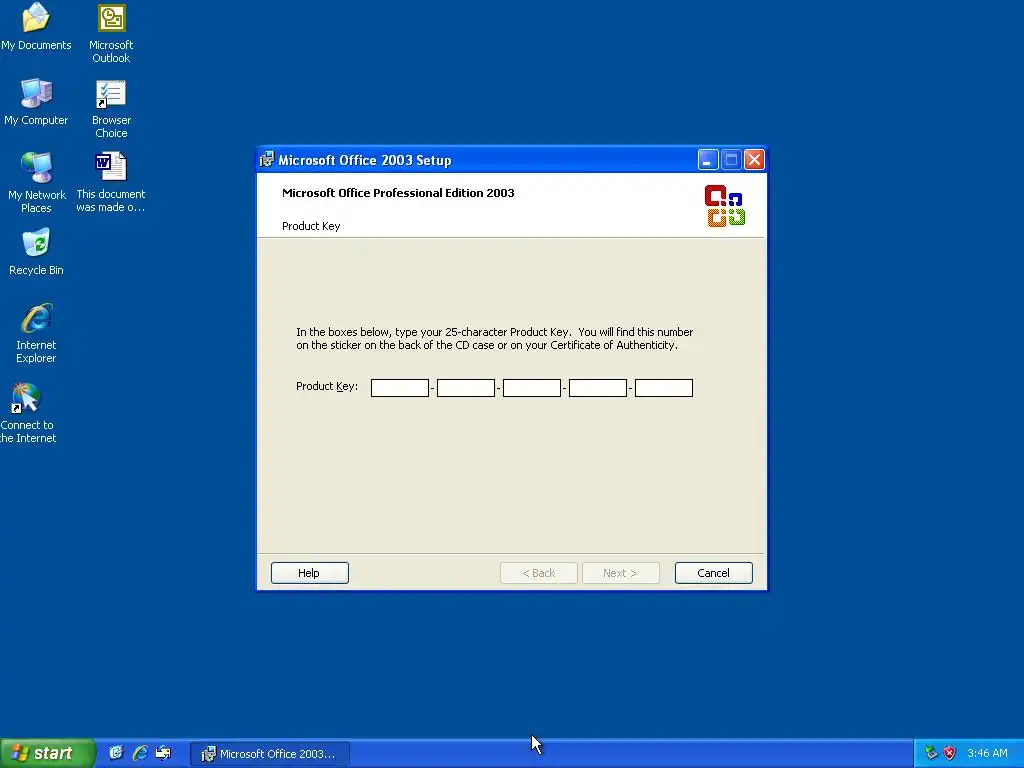
Task: Click the Office 2003 logo in setup dialog
Action: (x=725, y=206)
